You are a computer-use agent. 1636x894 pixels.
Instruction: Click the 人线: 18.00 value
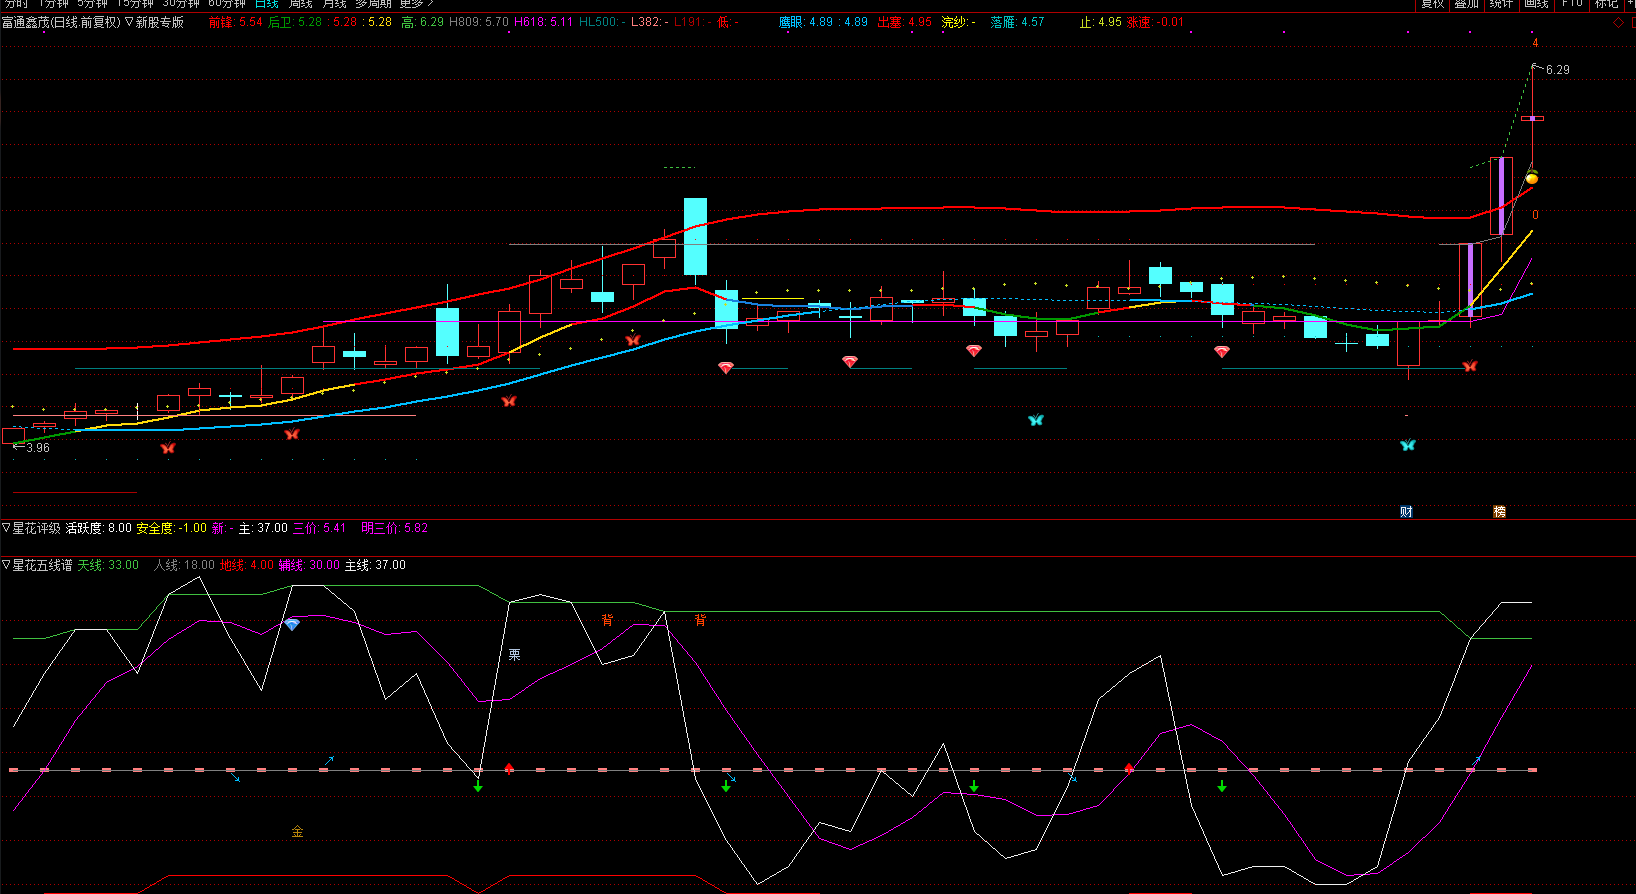pyautogui.click(x=184, y=565)
